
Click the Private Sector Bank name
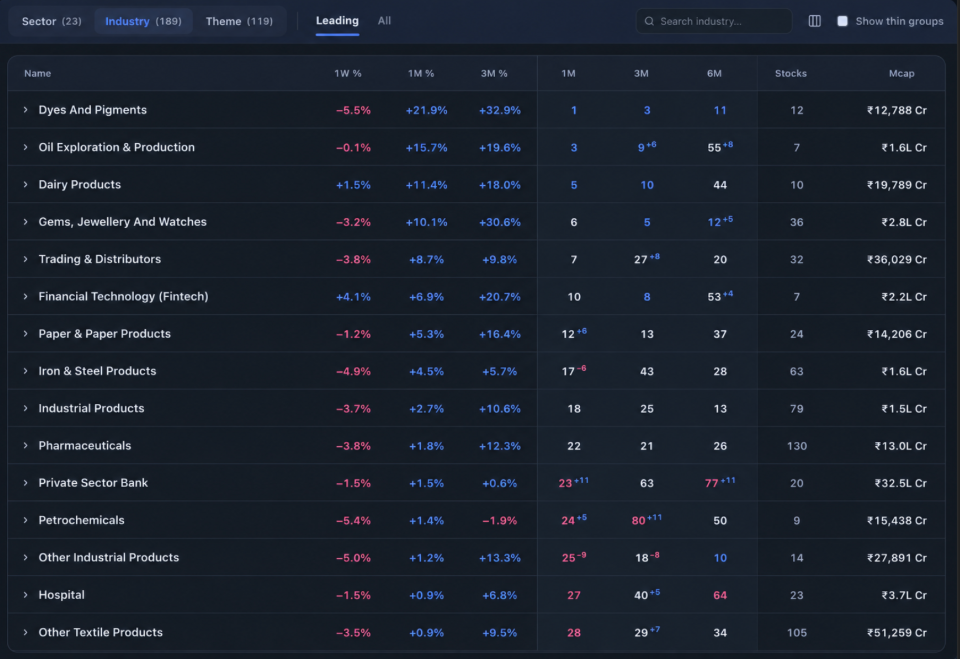[x=93, y=483]
